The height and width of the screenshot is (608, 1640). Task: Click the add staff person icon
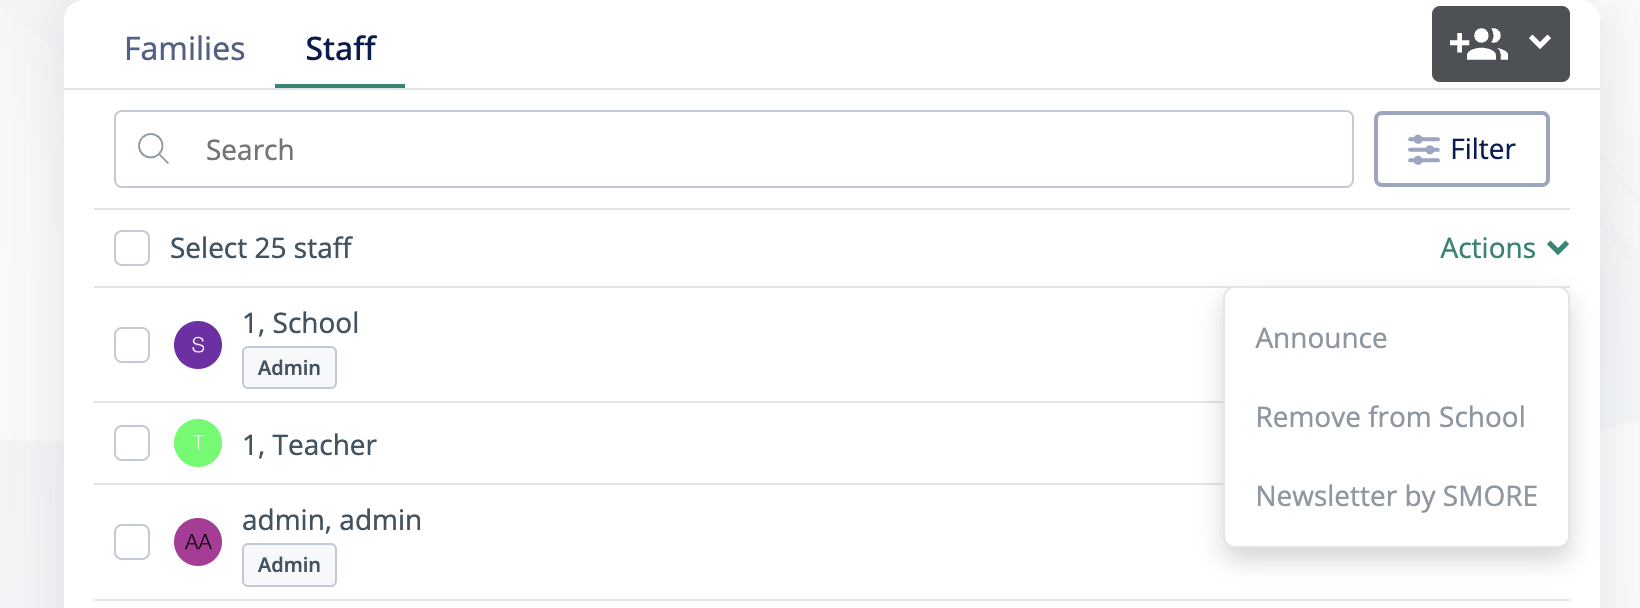[1478, 44]
